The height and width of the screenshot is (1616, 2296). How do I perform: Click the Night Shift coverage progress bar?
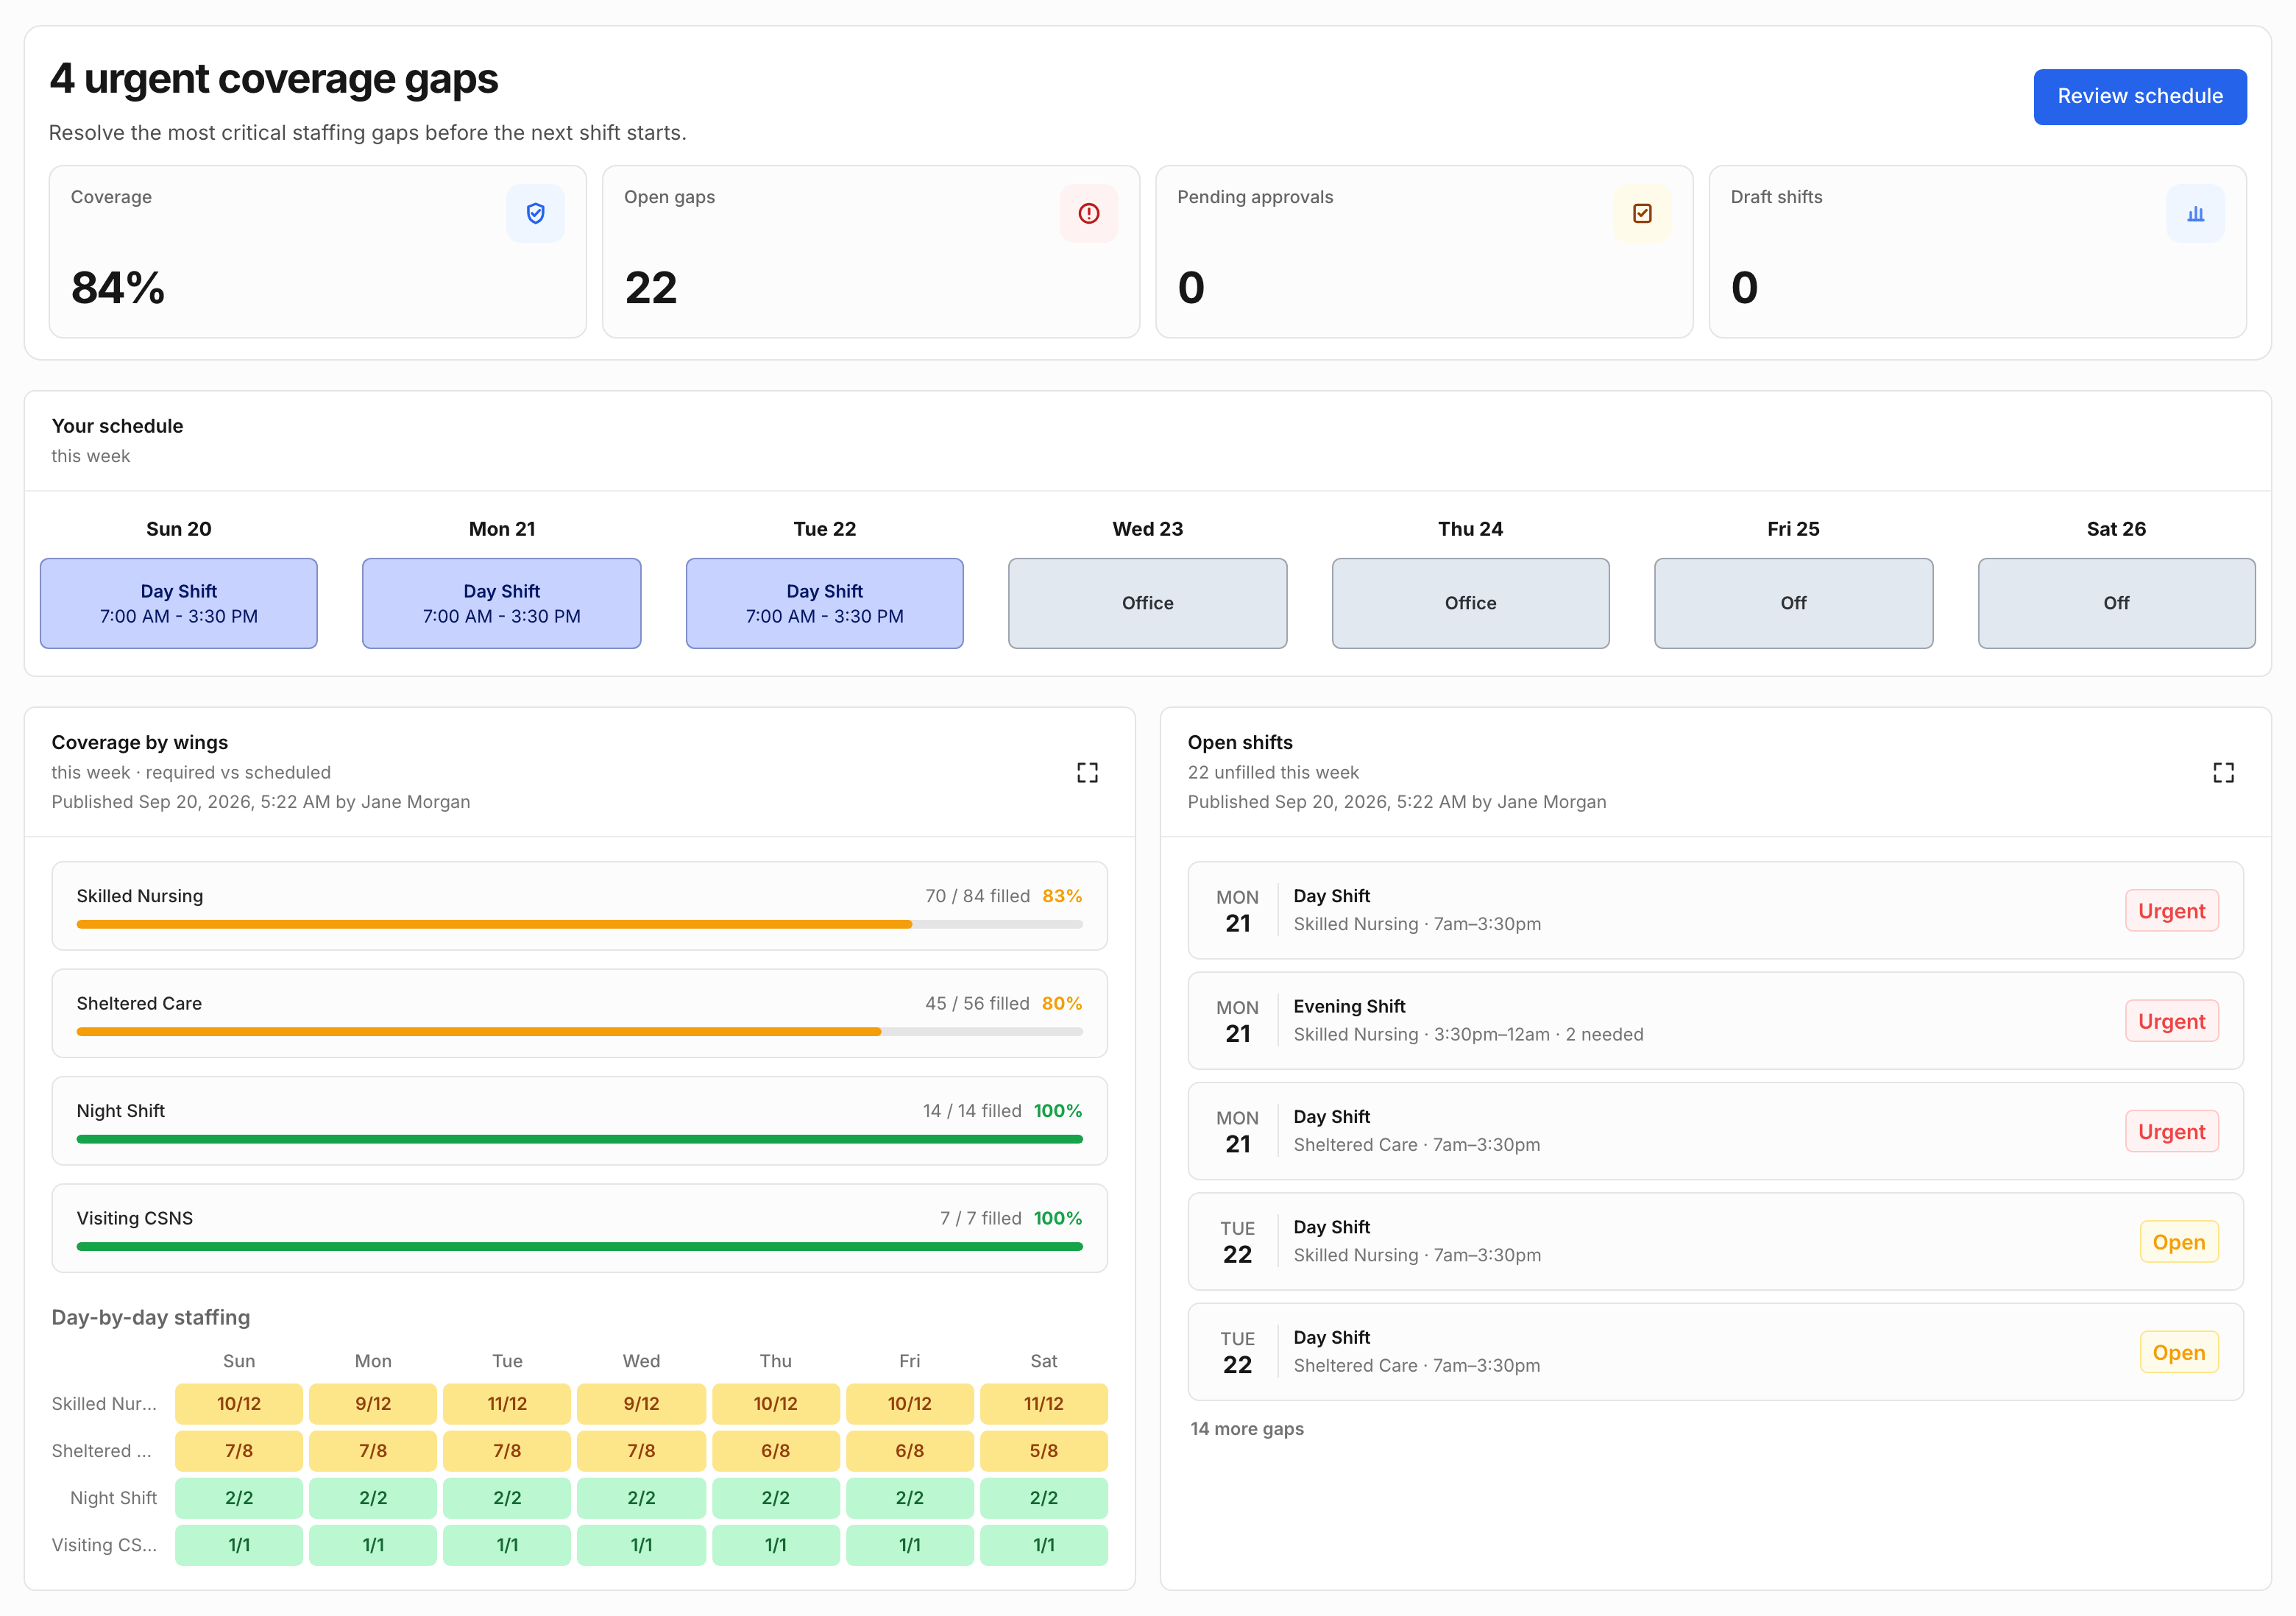pyautogui.click(x=580, y=1139)
